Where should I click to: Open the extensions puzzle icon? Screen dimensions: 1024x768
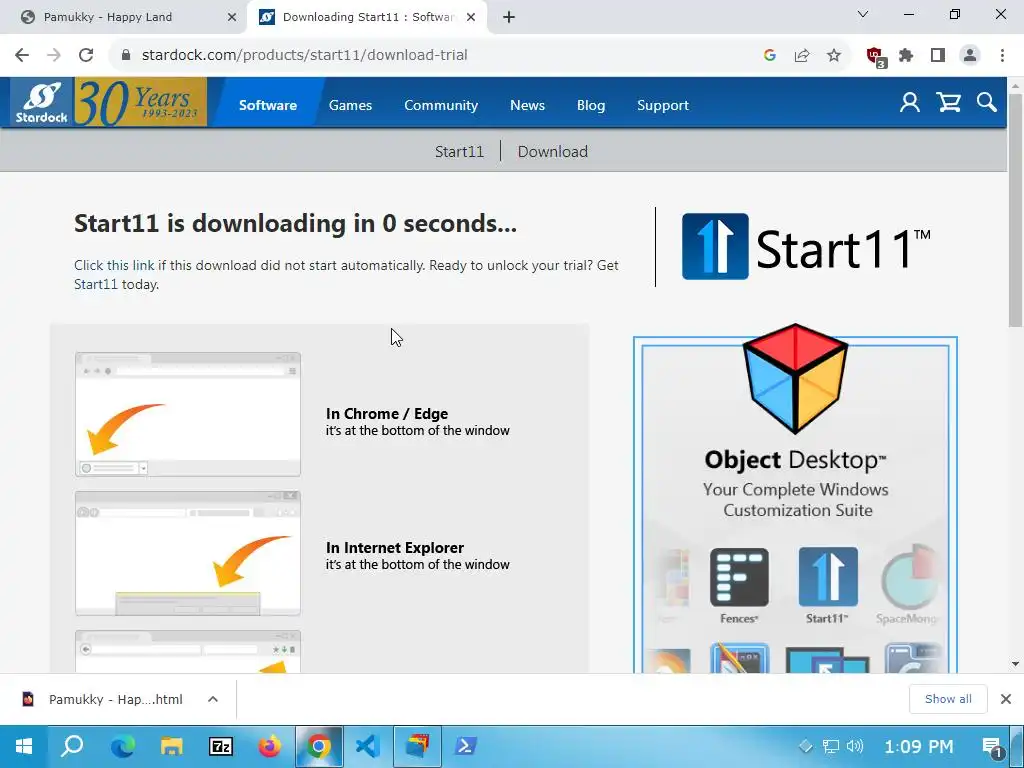906,55
